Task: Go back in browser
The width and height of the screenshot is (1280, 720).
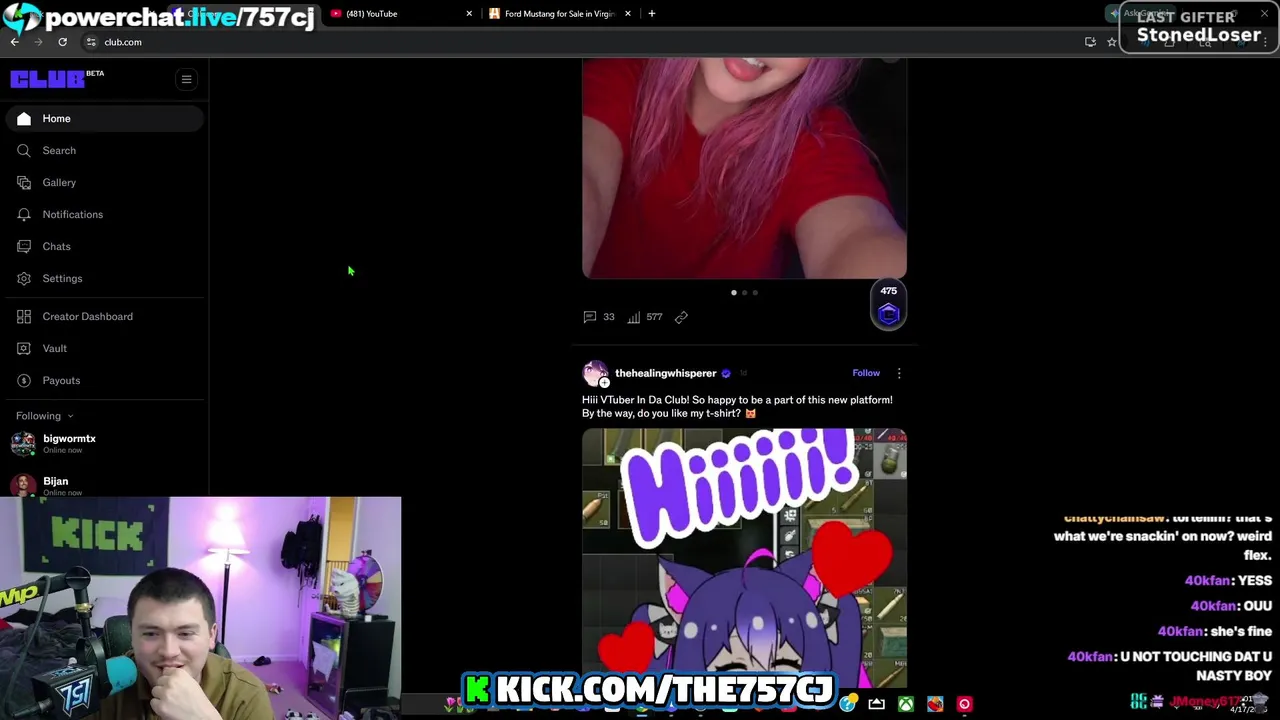Action: tap(15, 42)
